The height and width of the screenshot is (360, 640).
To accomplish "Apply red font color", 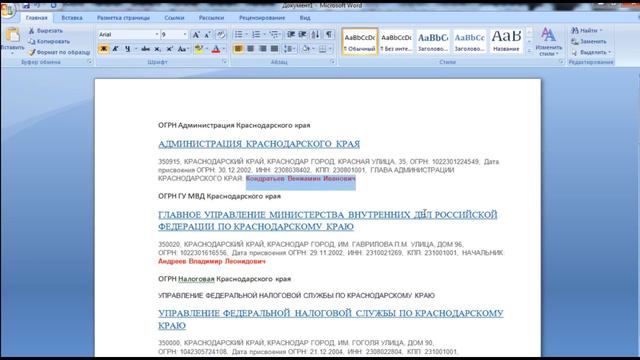I will [x=216, y=49].
